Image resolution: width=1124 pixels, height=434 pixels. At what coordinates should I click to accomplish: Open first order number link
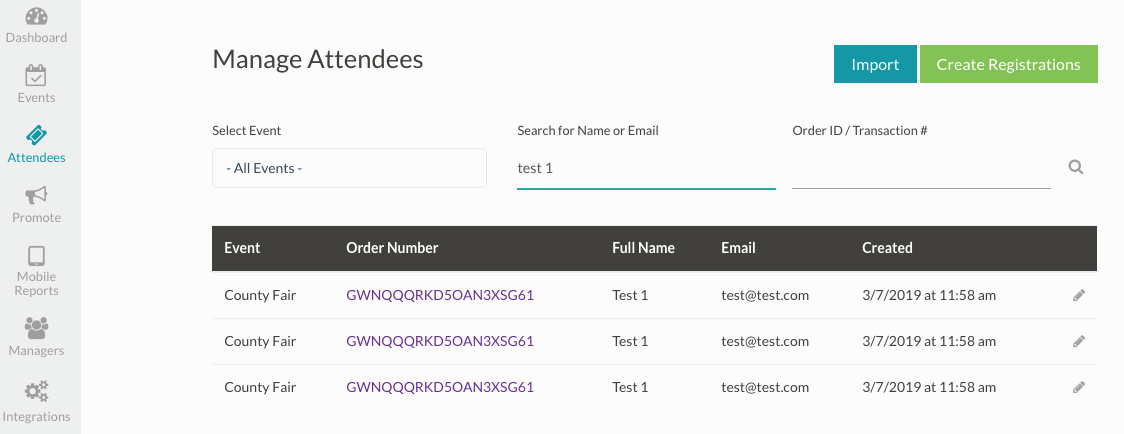coord(440,295)
